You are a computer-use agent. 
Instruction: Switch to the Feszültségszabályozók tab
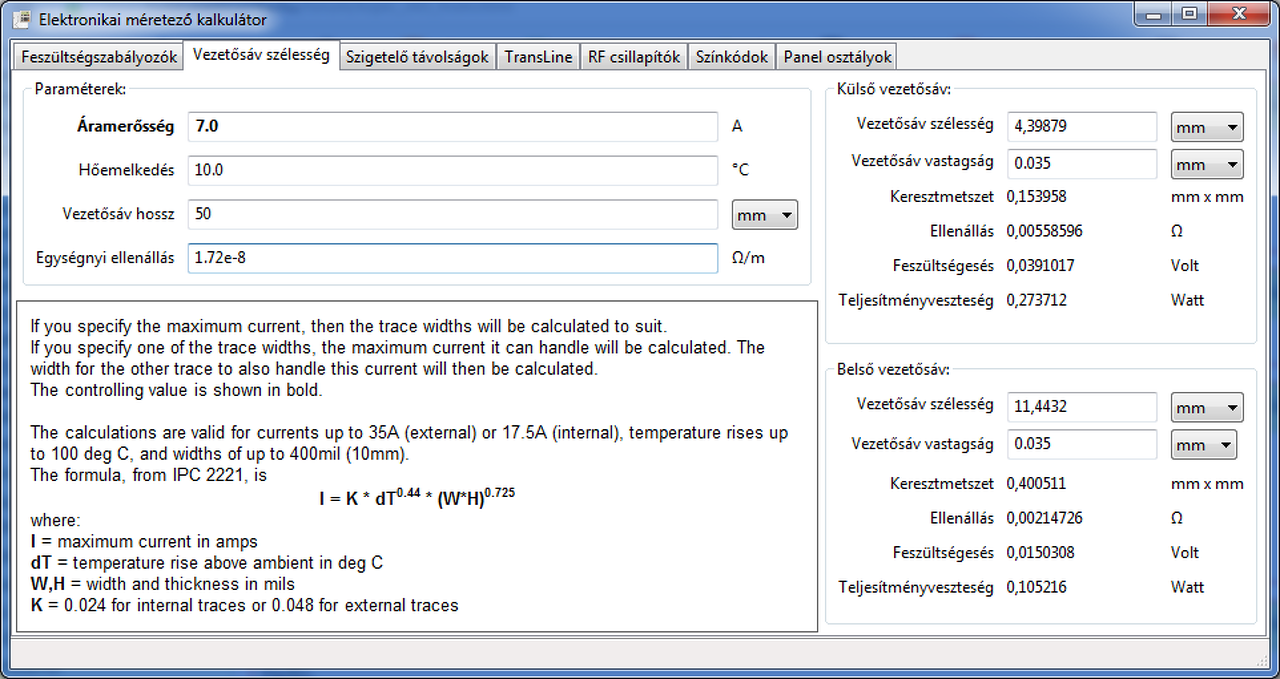(99, 57)
